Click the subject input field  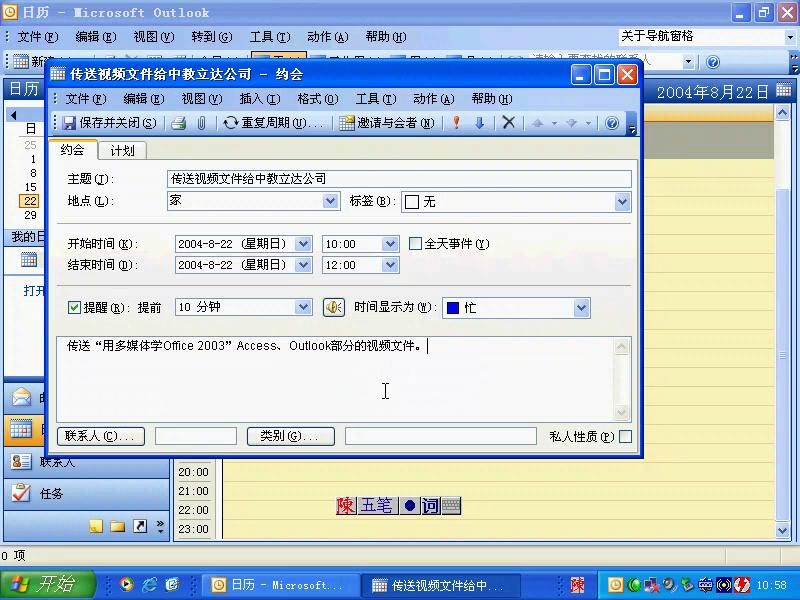[399, 179]
